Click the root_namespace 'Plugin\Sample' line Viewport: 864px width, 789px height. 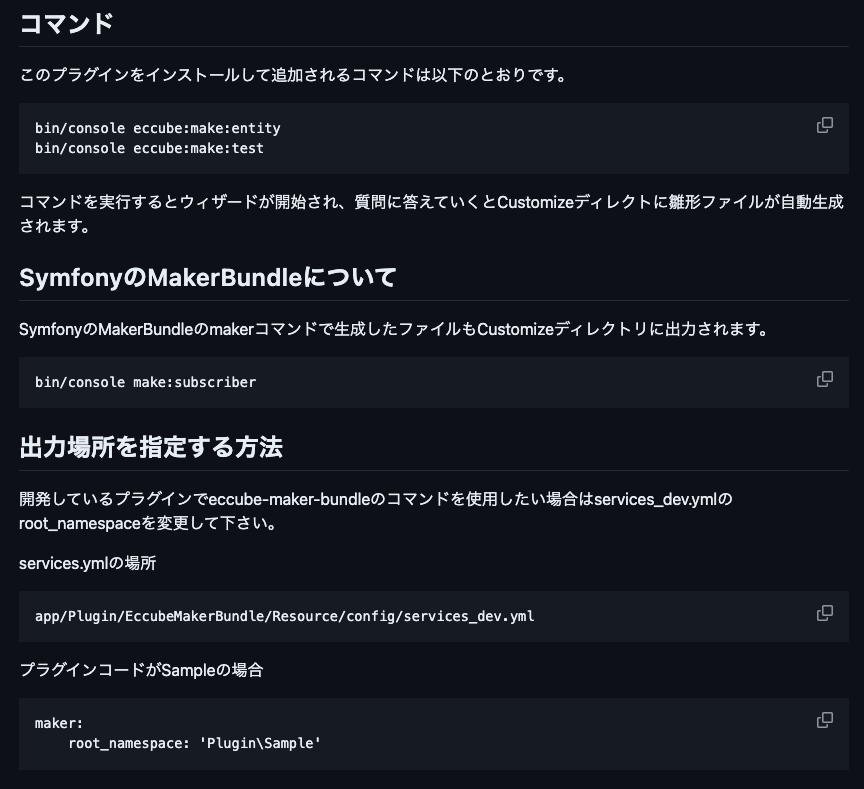click(195, 743)
